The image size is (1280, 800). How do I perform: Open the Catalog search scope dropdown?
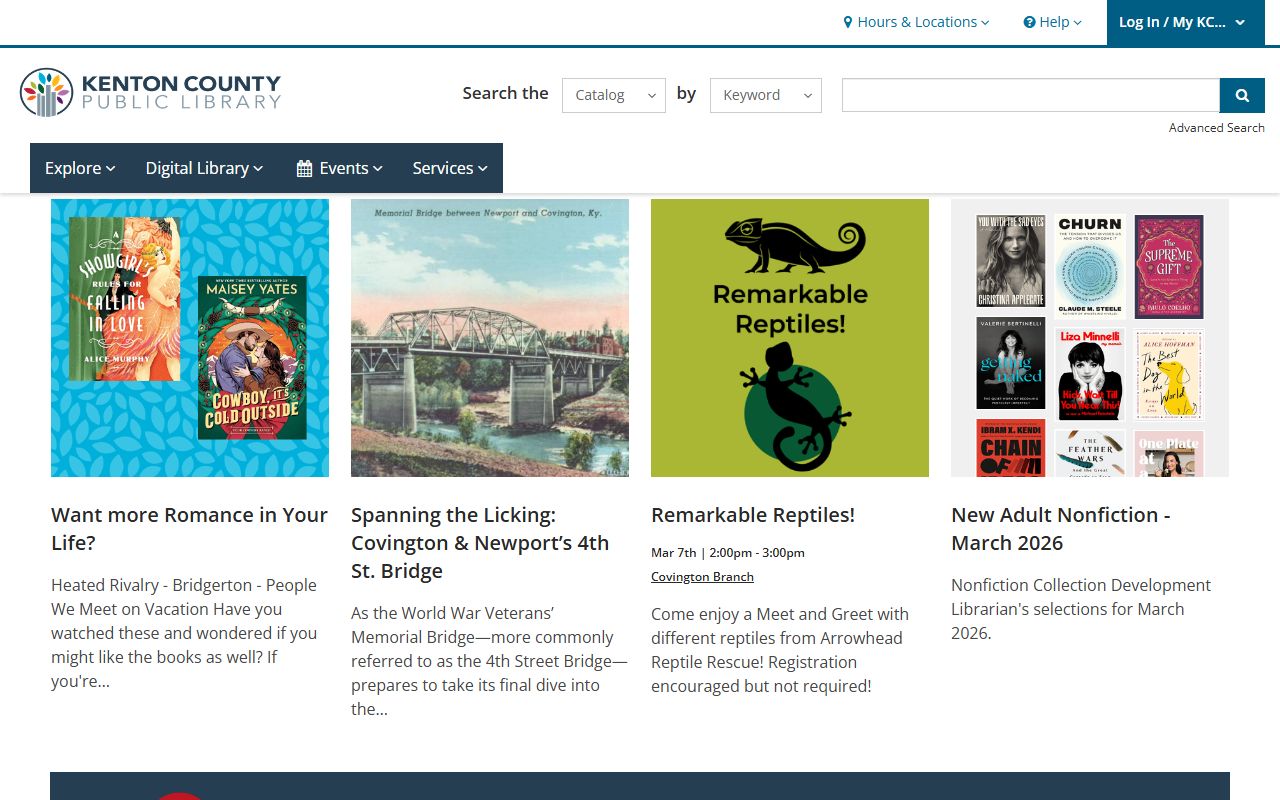pyautogui.click(x=613, y=95)
